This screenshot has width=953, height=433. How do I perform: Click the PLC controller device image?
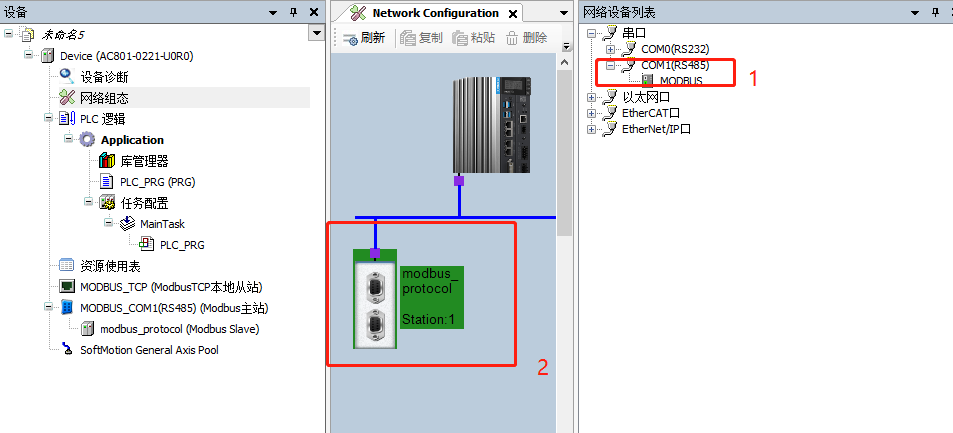pyautogui.click(x=491, y=125)
